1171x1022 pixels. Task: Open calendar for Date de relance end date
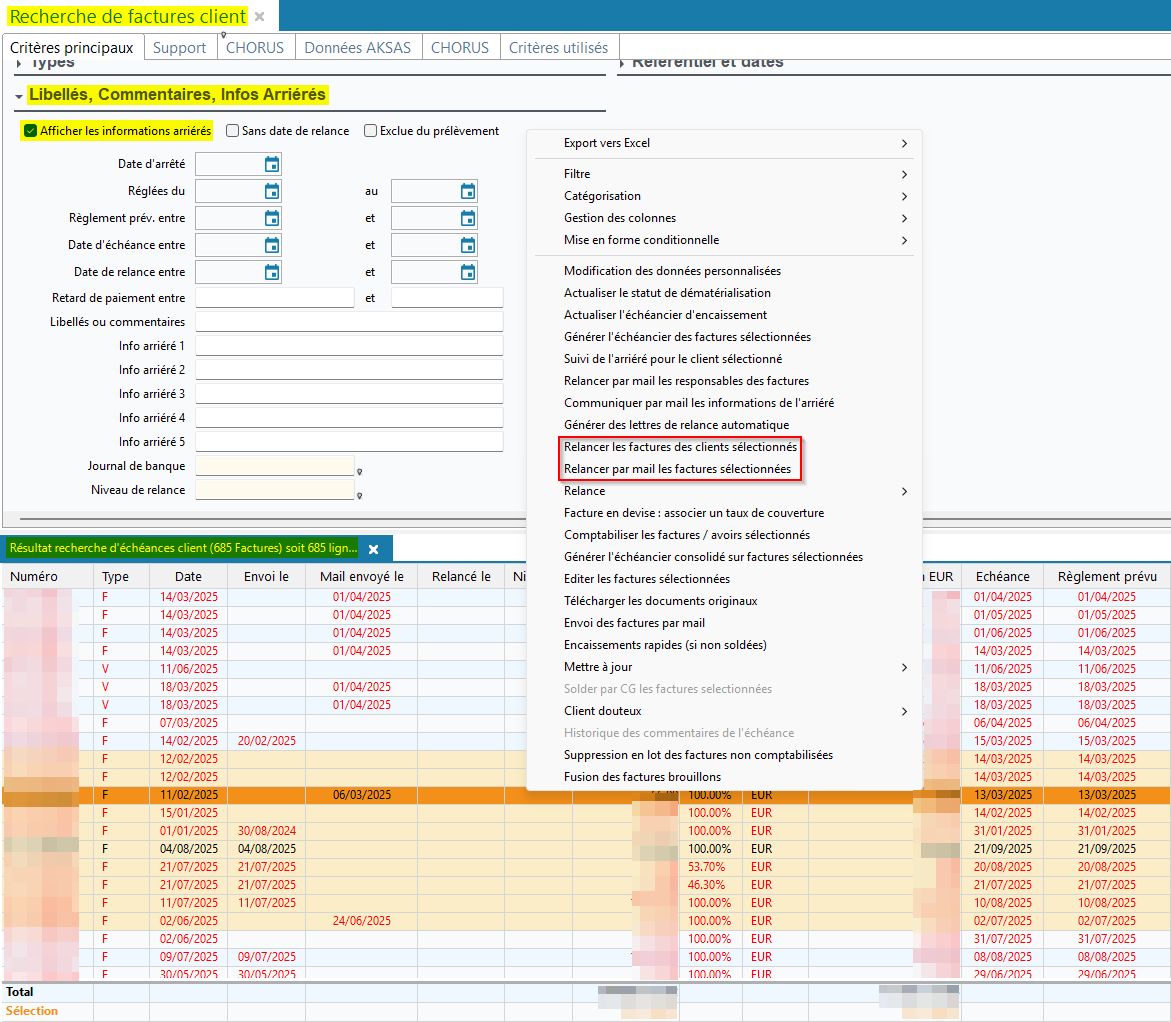(x=468, y=272)
